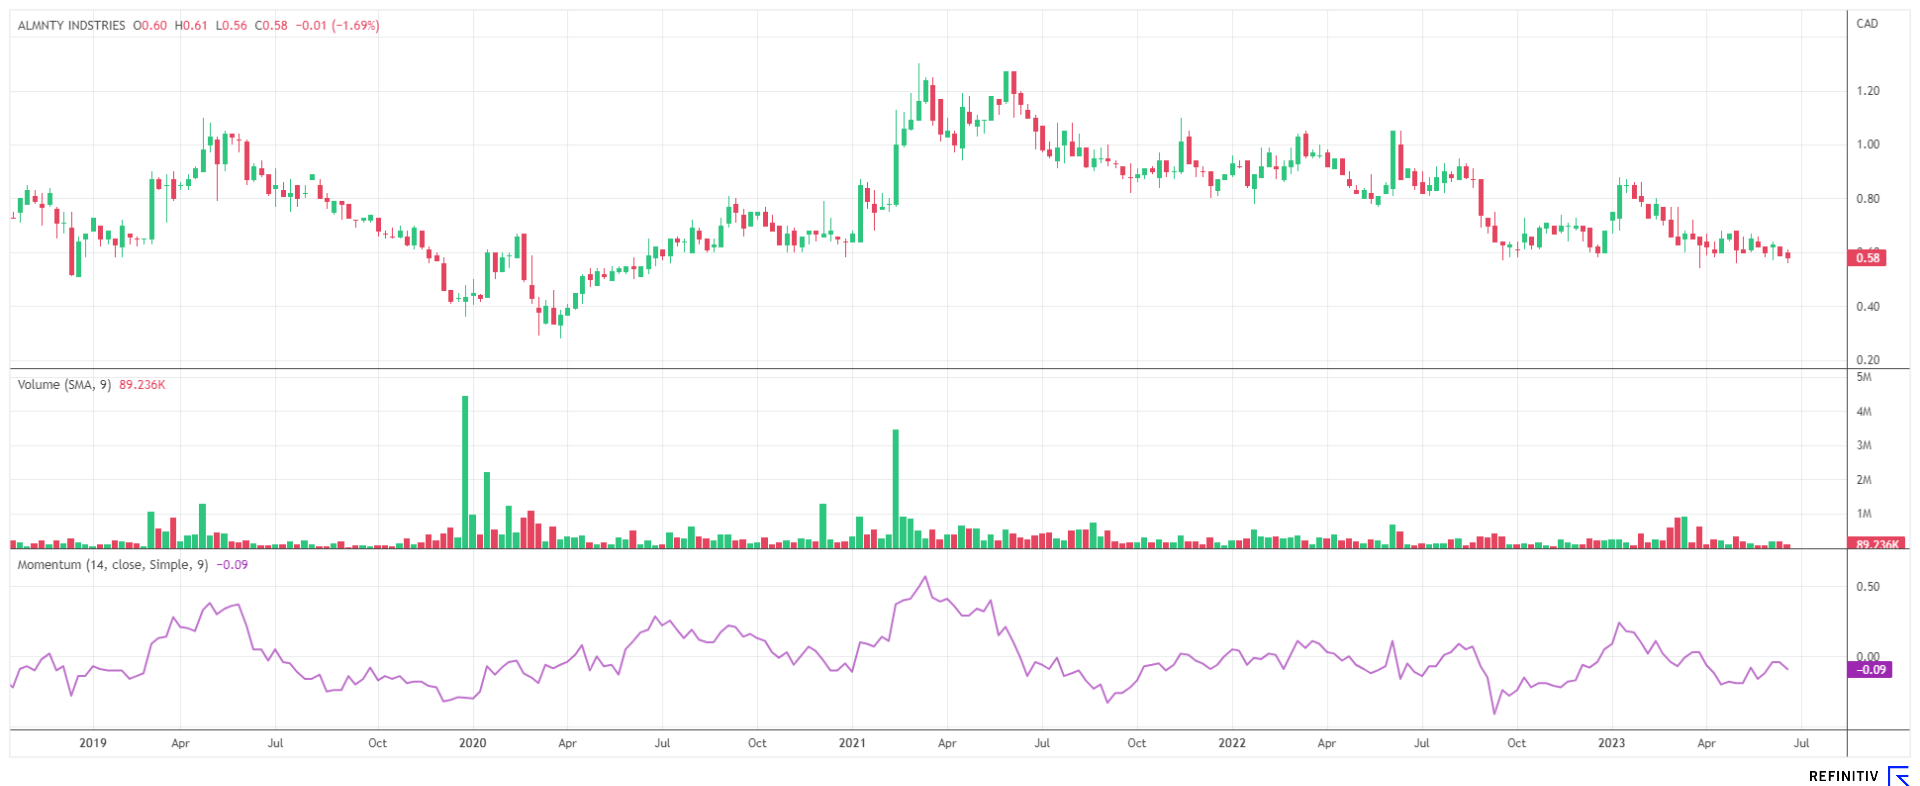Select the Momentum (14, close, Simple, 9) label
1920x786 pixels.
click(112, 565)
